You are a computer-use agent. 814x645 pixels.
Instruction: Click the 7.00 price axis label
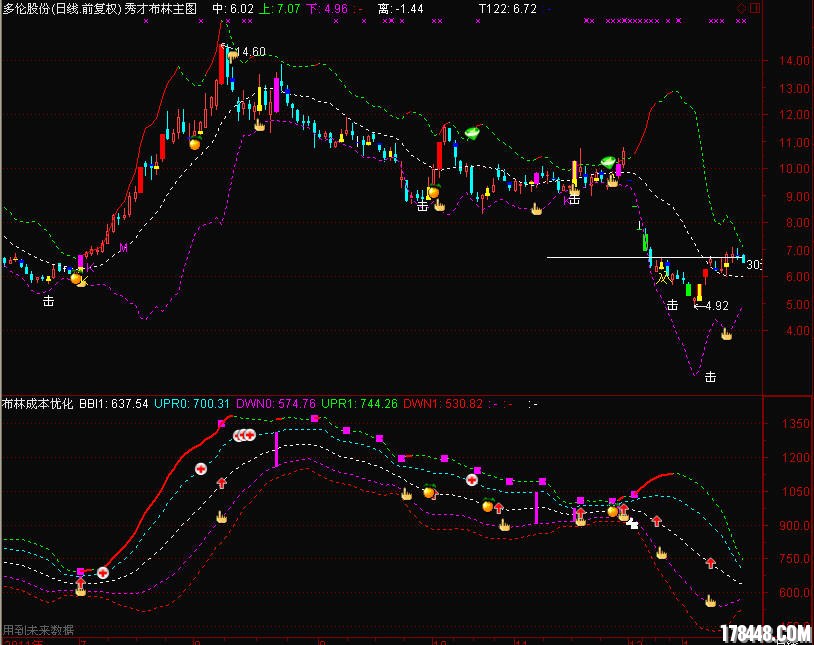797,250
